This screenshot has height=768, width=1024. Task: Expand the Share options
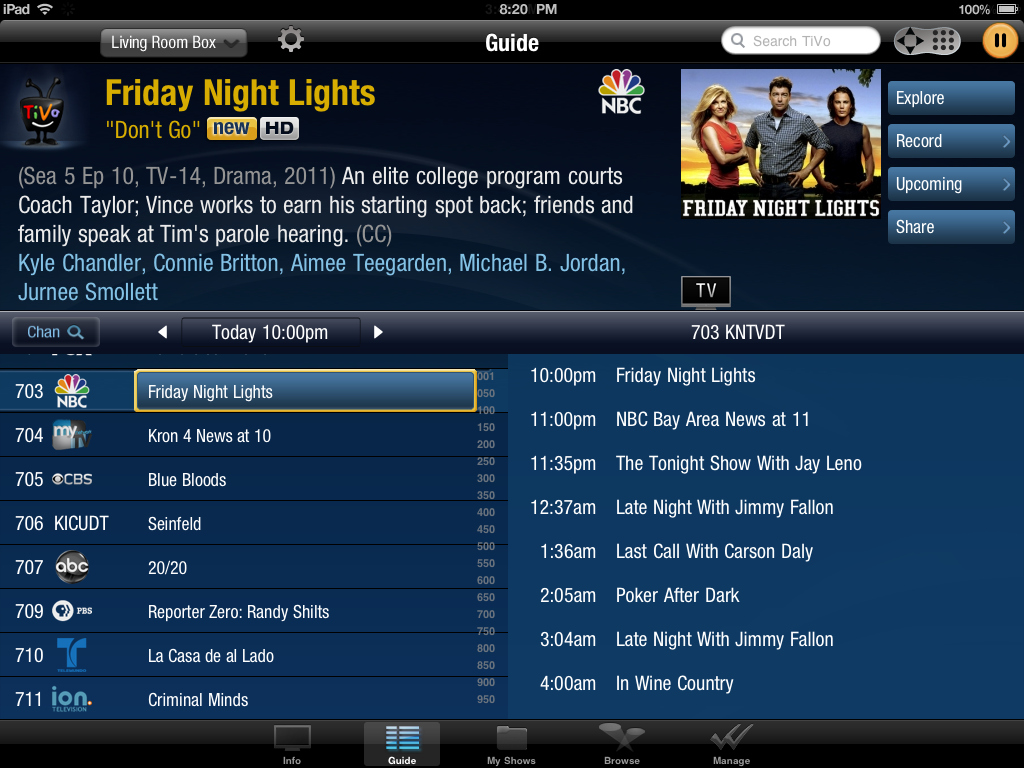click(x=951, y=227)
